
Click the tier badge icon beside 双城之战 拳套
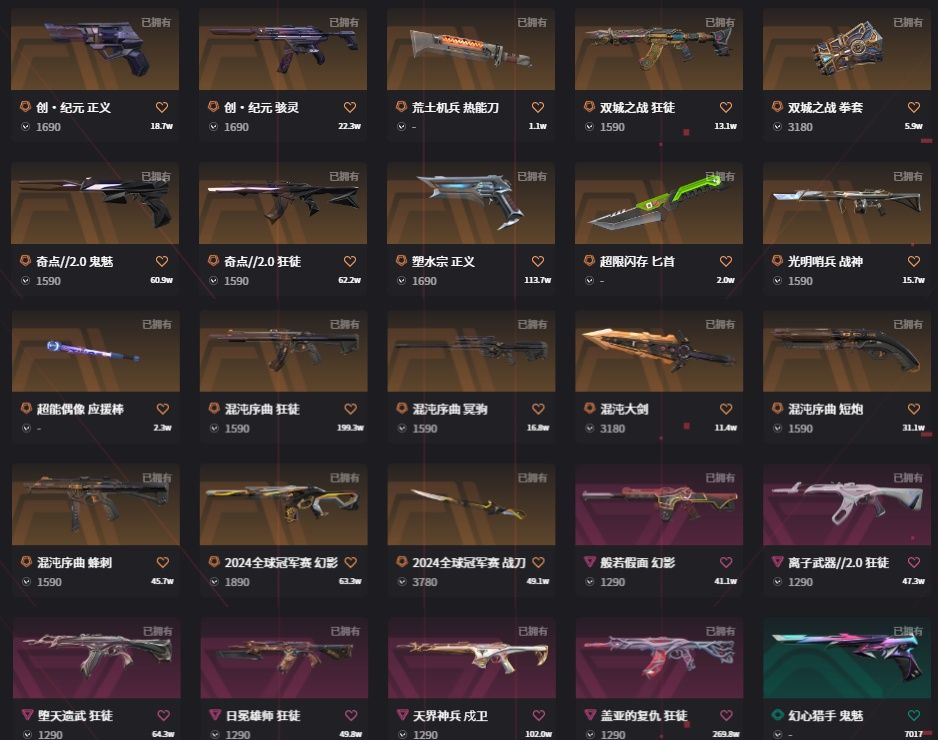coord(777,106)
